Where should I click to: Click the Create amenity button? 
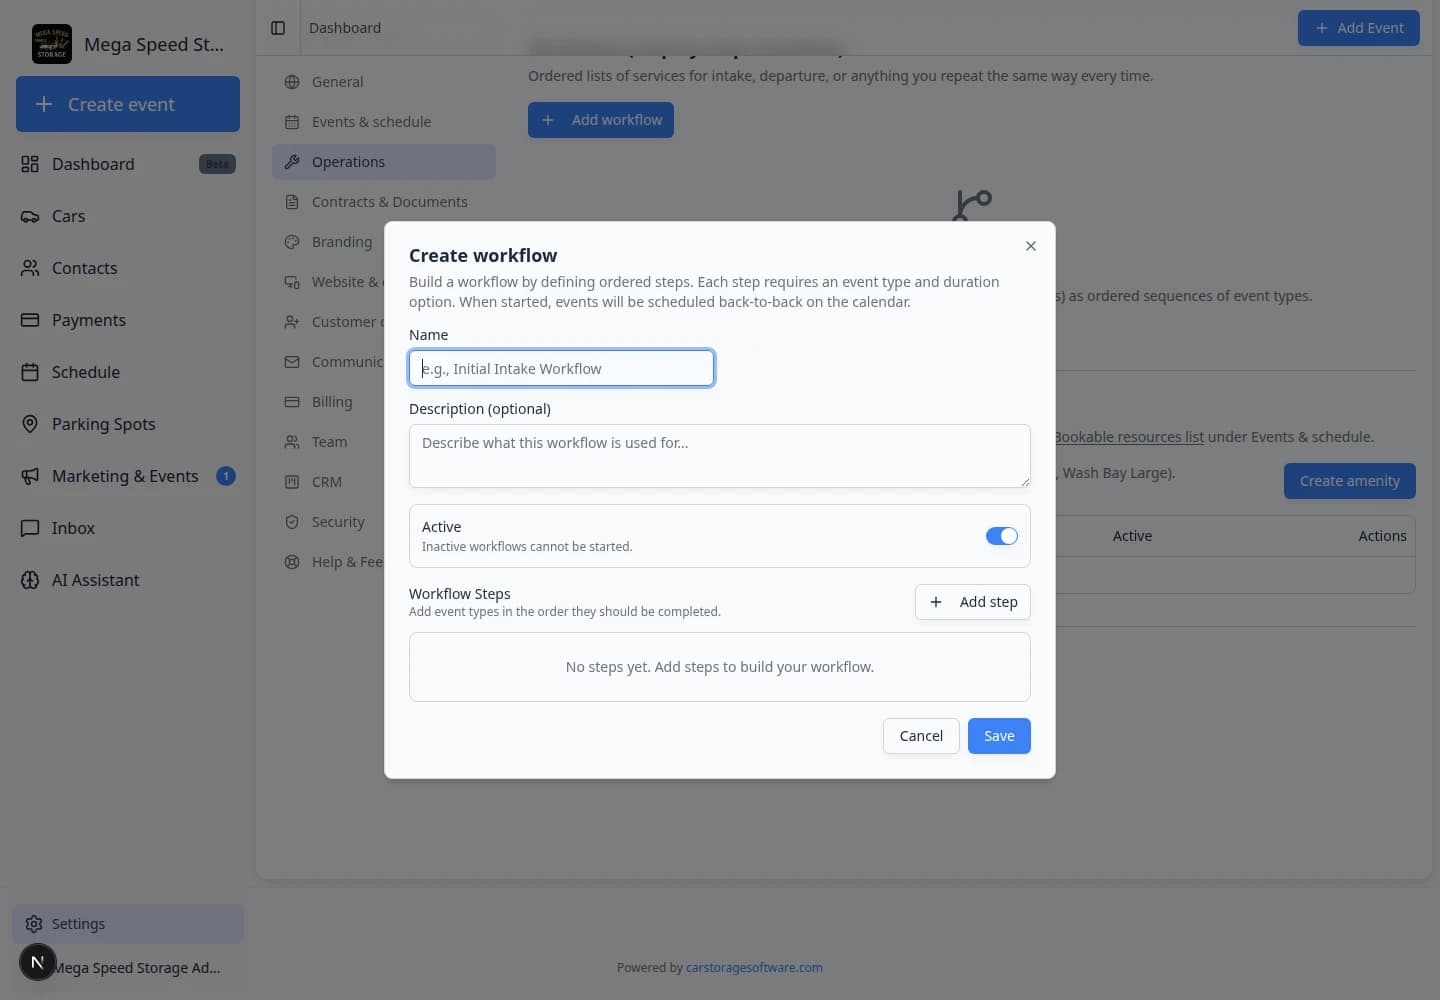pyautogui.click(x=1350, y=481)
